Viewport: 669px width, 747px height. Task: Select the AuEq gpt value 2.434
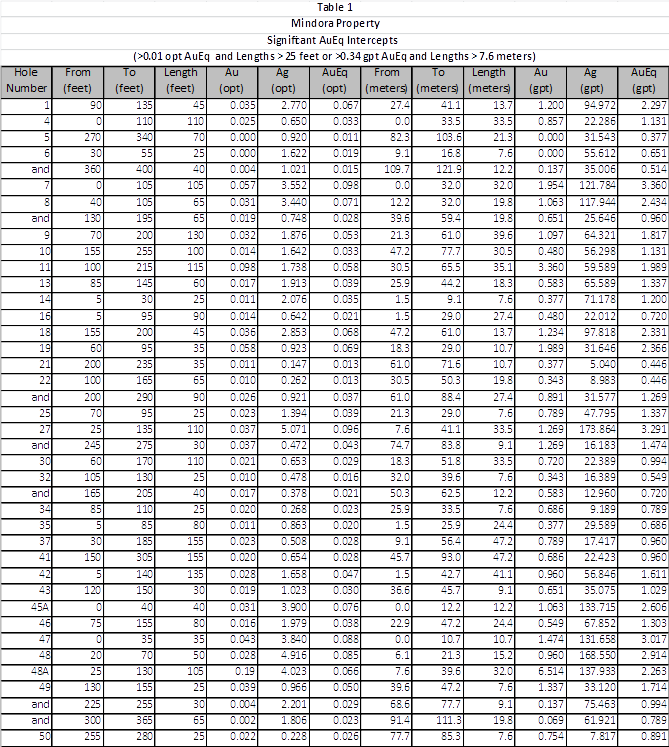(653, 202)
